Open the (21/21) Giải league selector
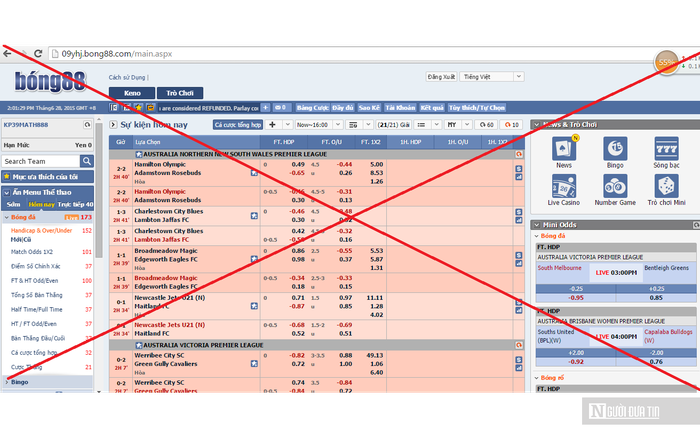 click(393, 125)
